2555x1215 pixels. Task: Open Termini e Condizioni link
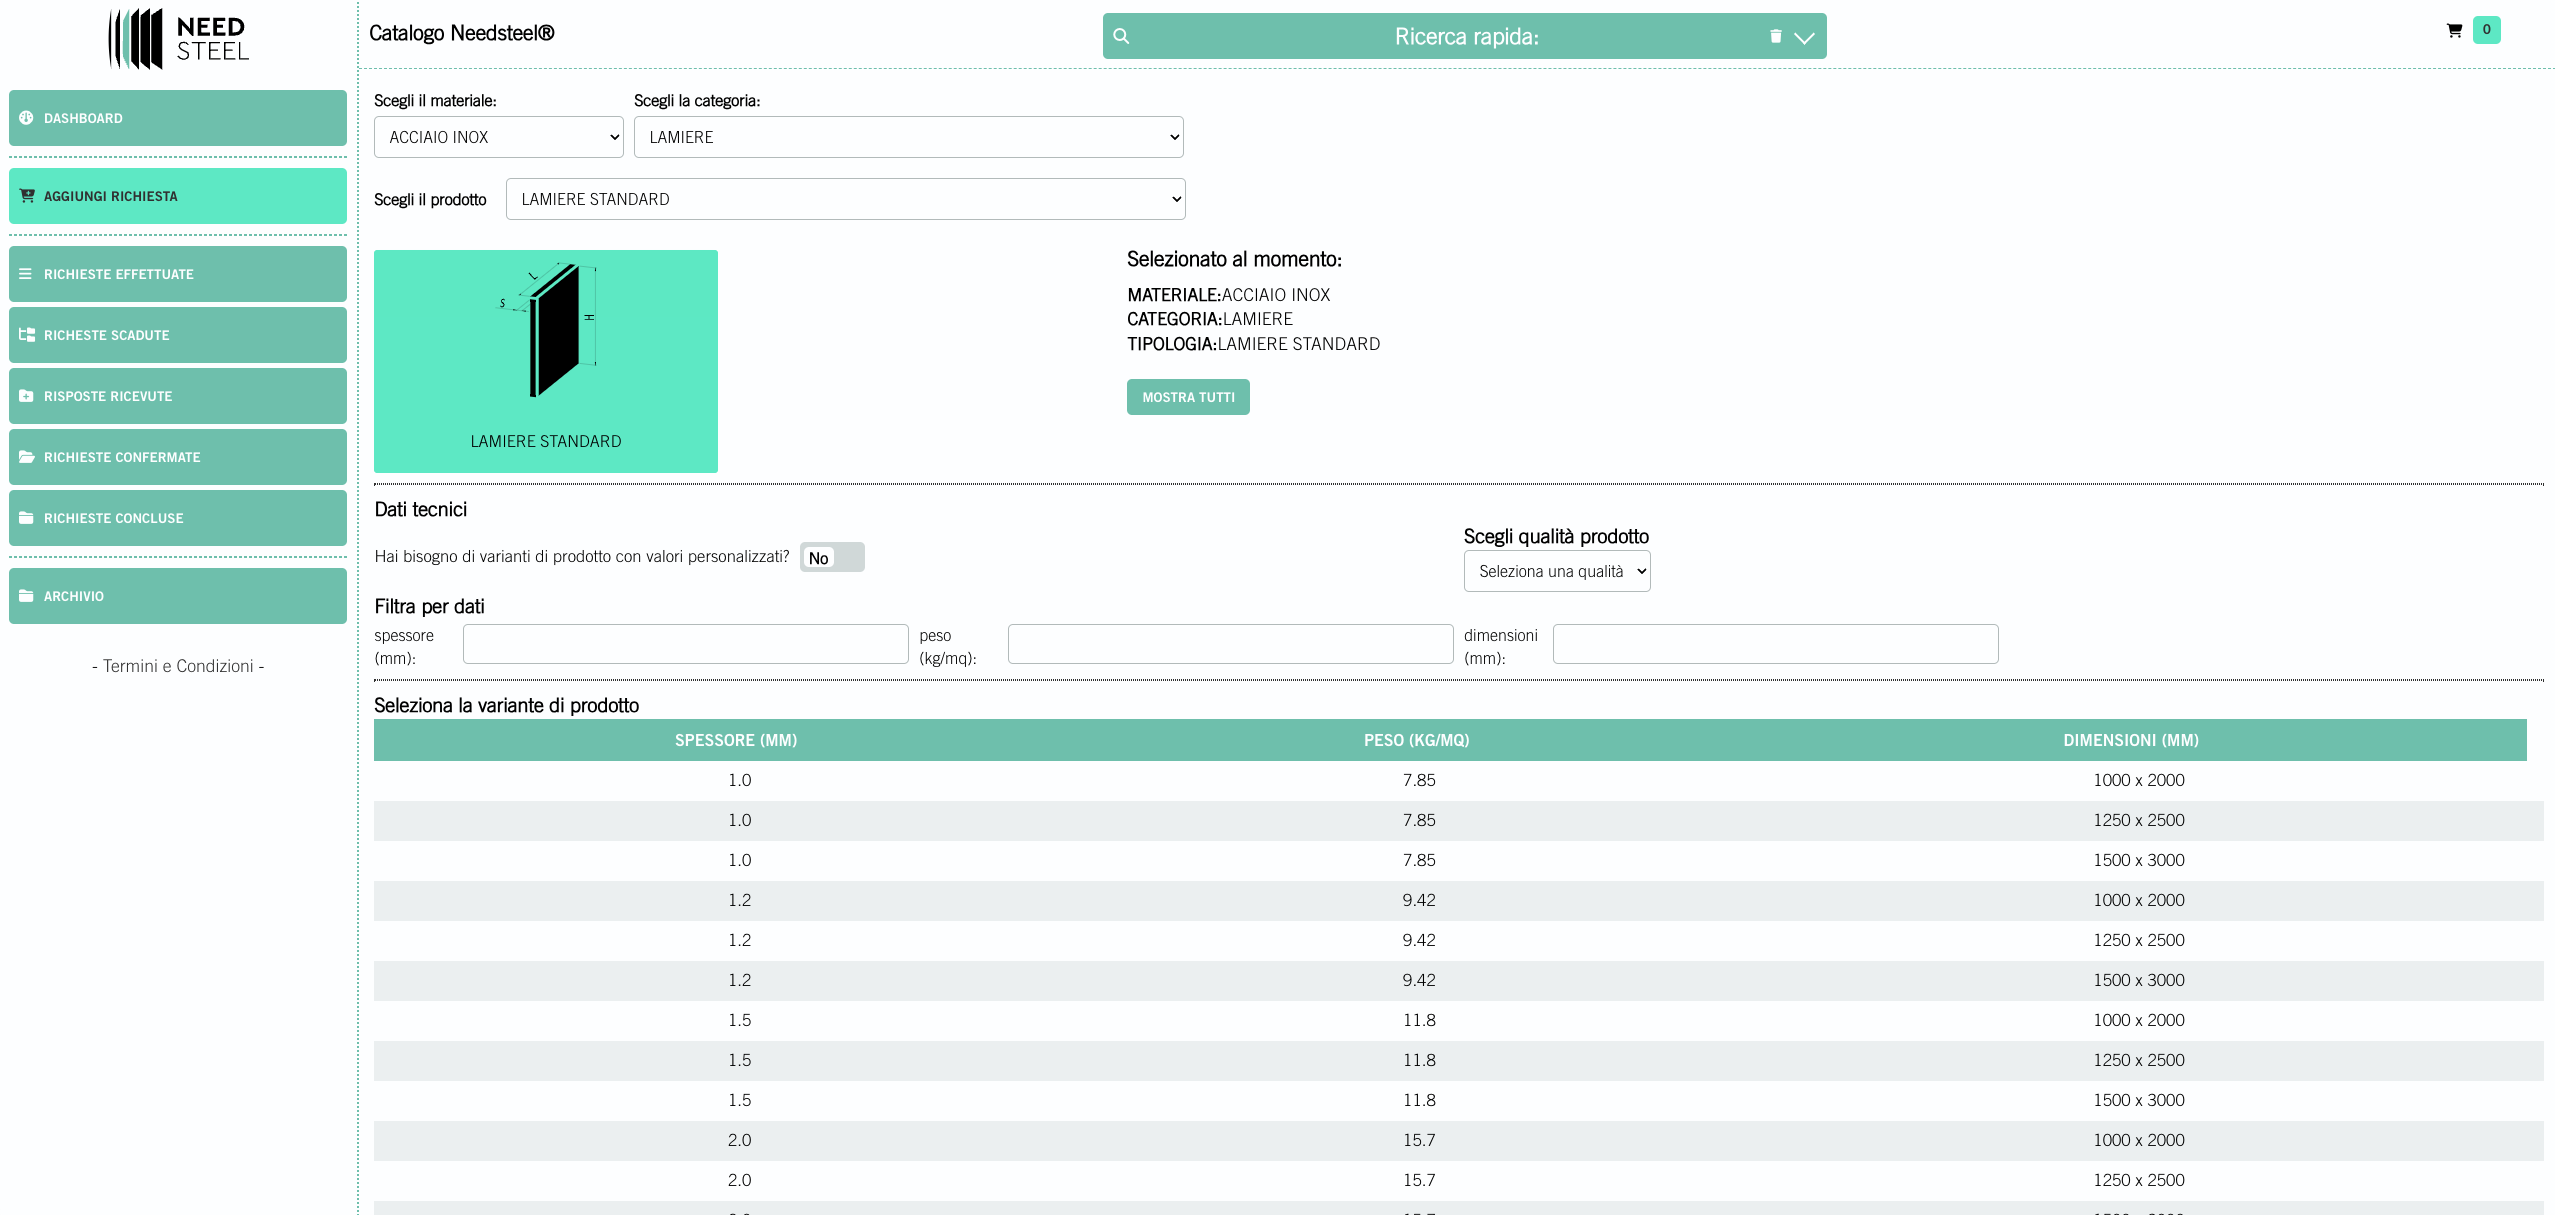[178, 666]
